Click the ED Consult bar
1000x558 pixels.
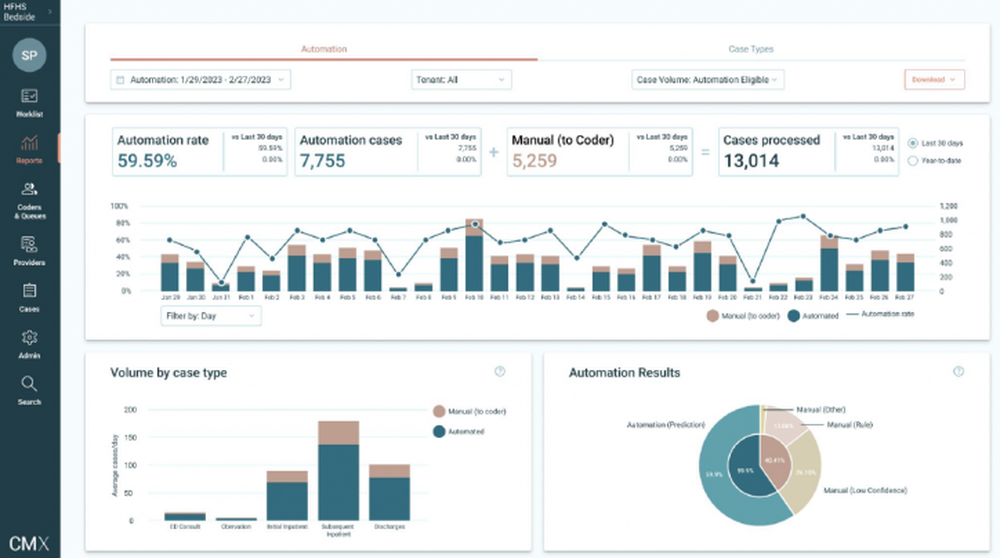tap(185, 517)
